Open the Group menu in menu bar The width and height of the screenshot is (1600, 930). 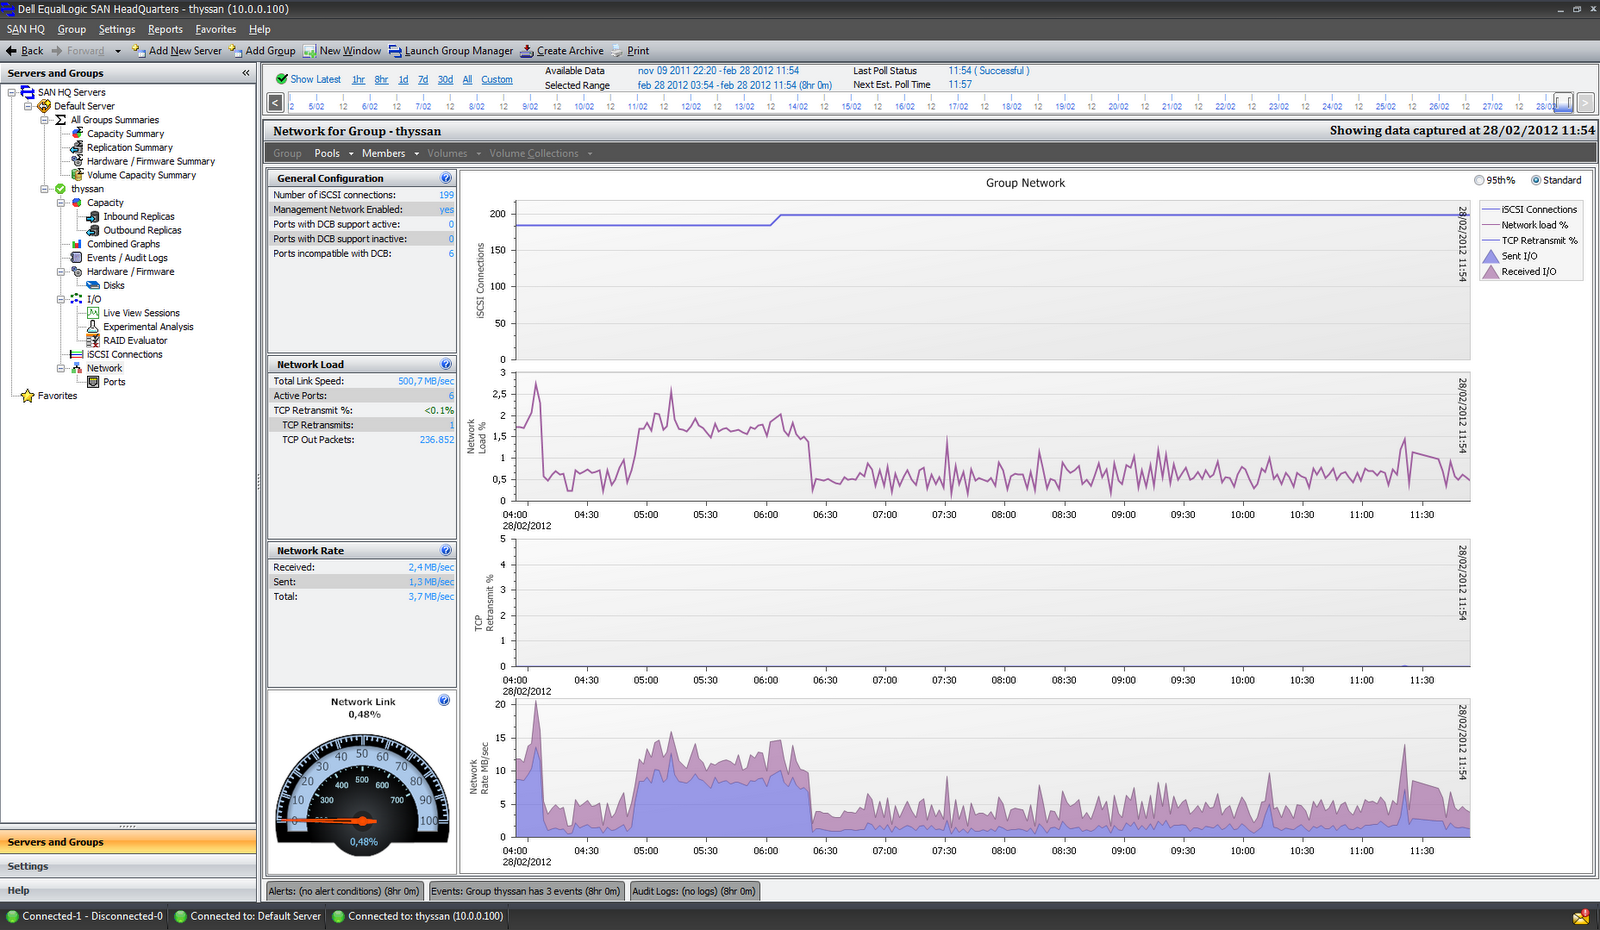coord(72,29)
